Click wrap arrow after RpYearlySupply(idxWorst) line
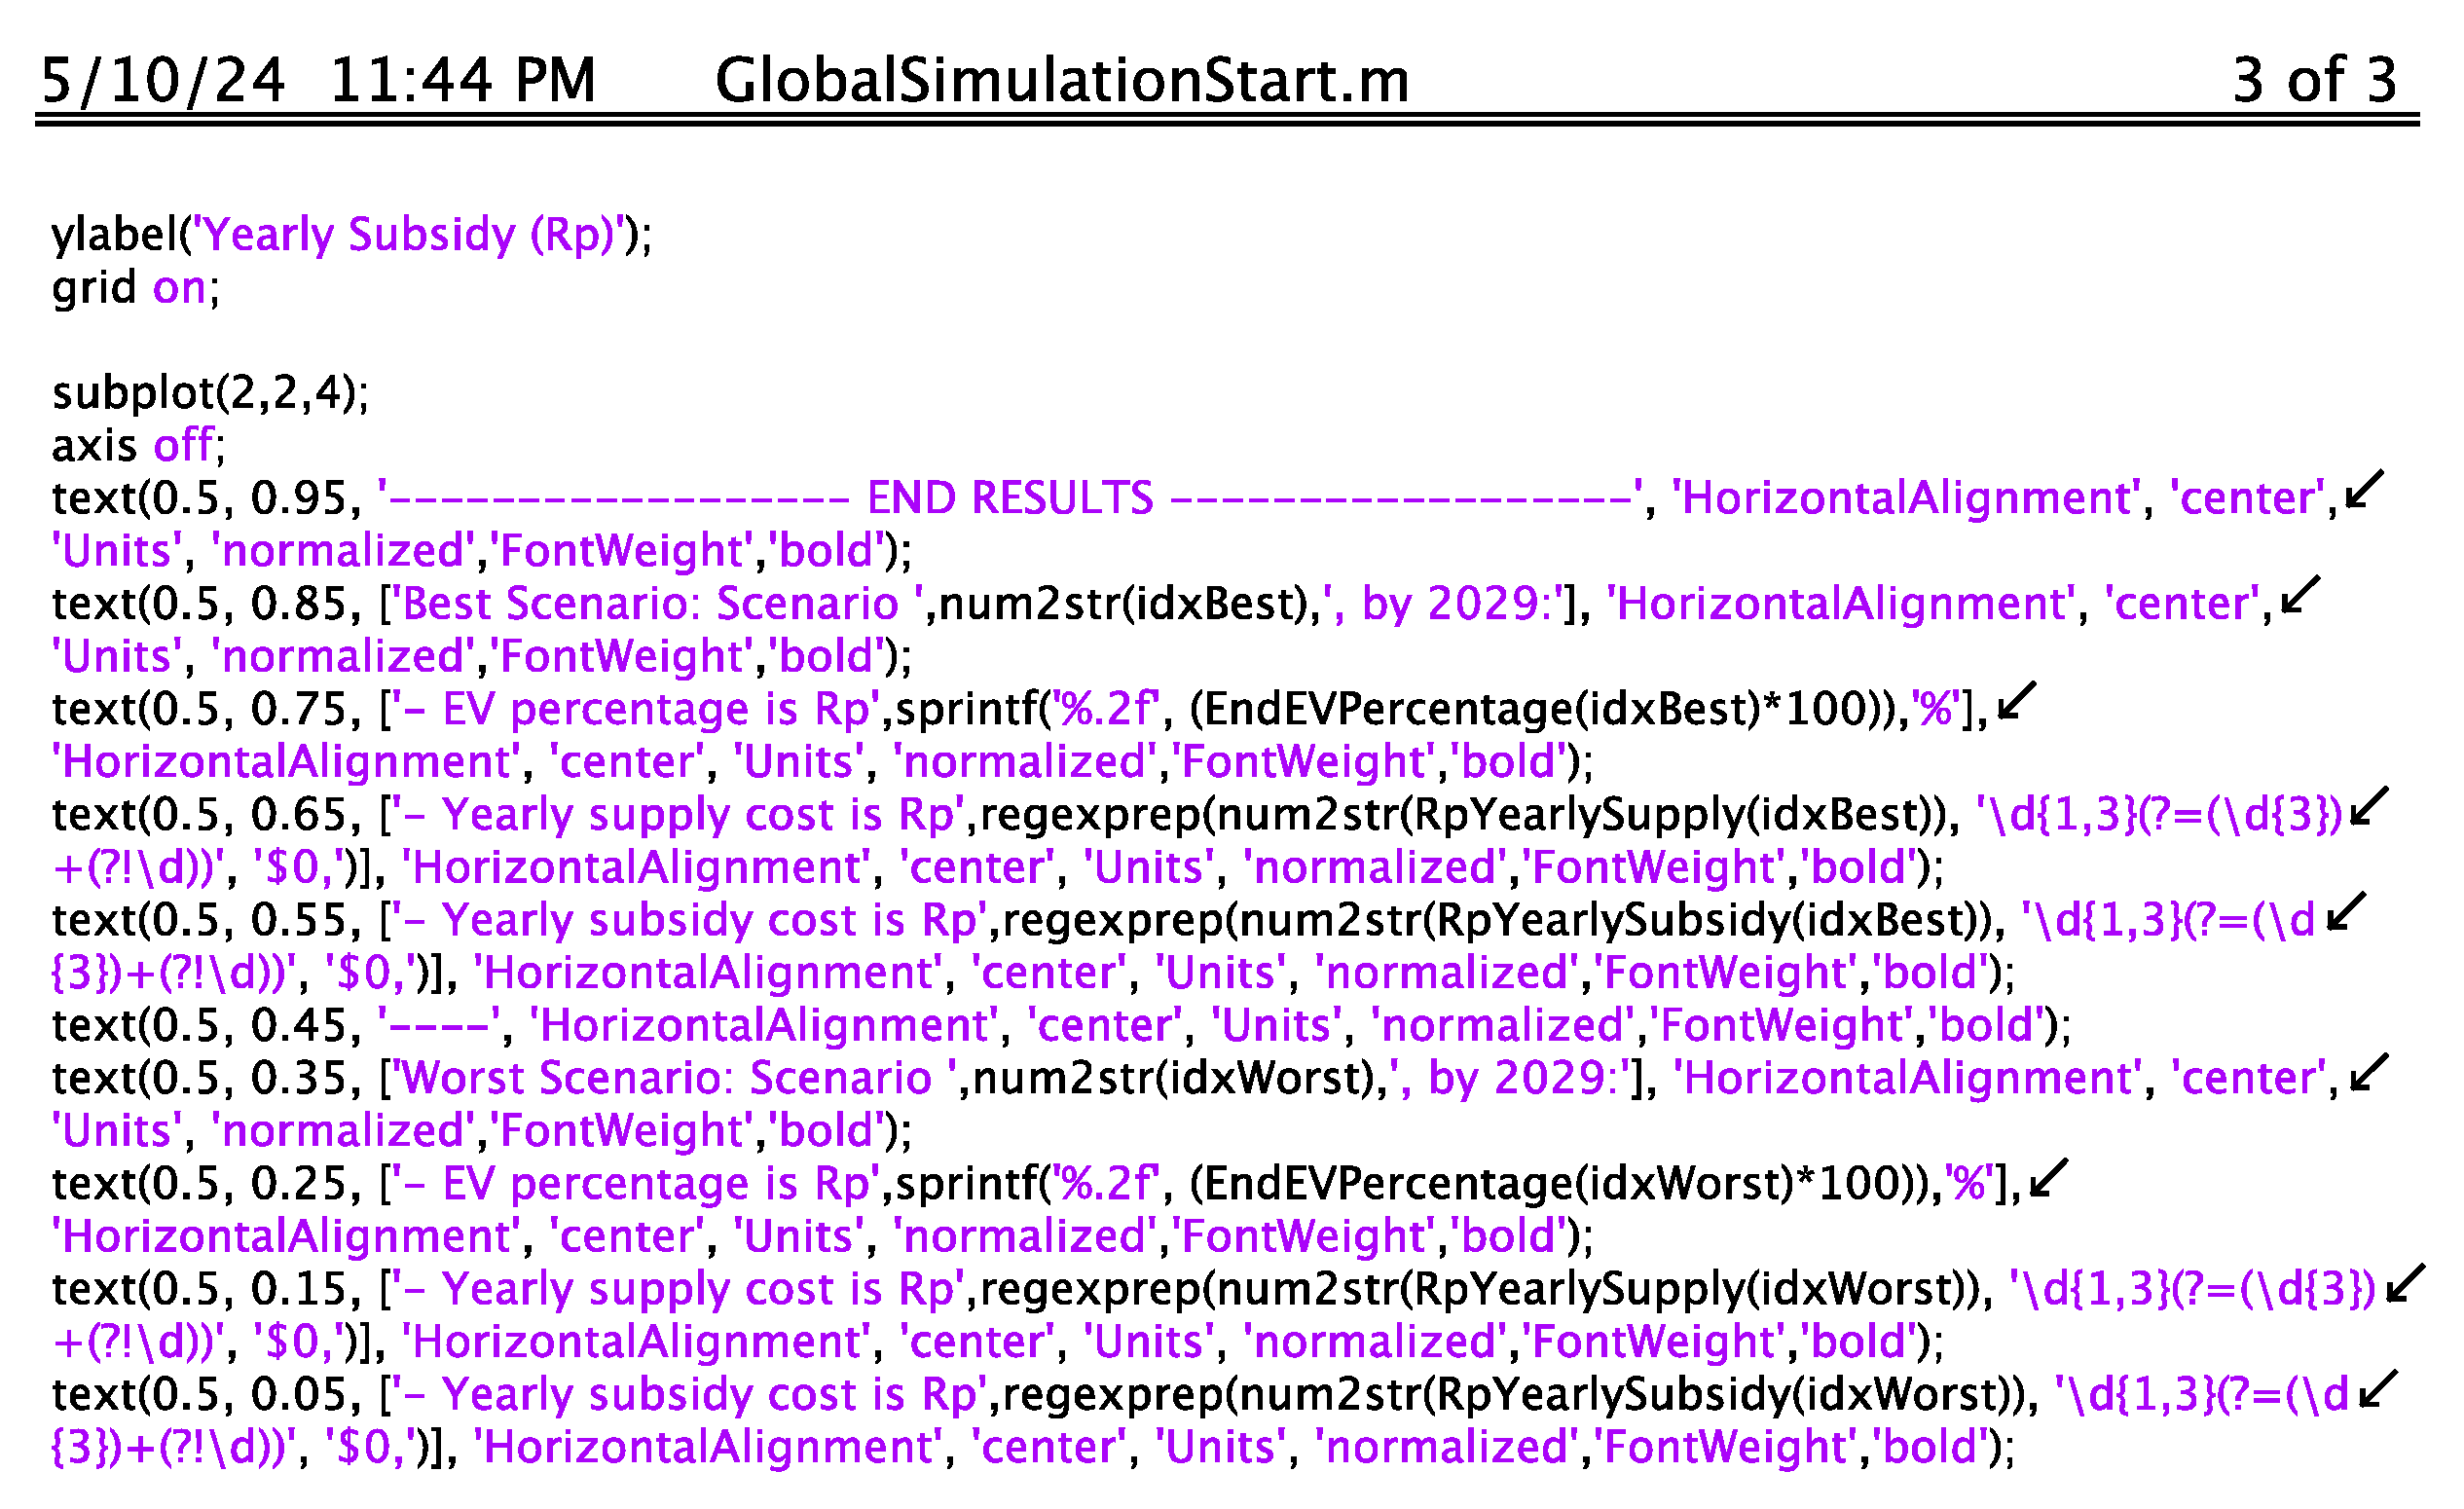This screenshot has height=1509, width=2464. pos(2405,1283)
